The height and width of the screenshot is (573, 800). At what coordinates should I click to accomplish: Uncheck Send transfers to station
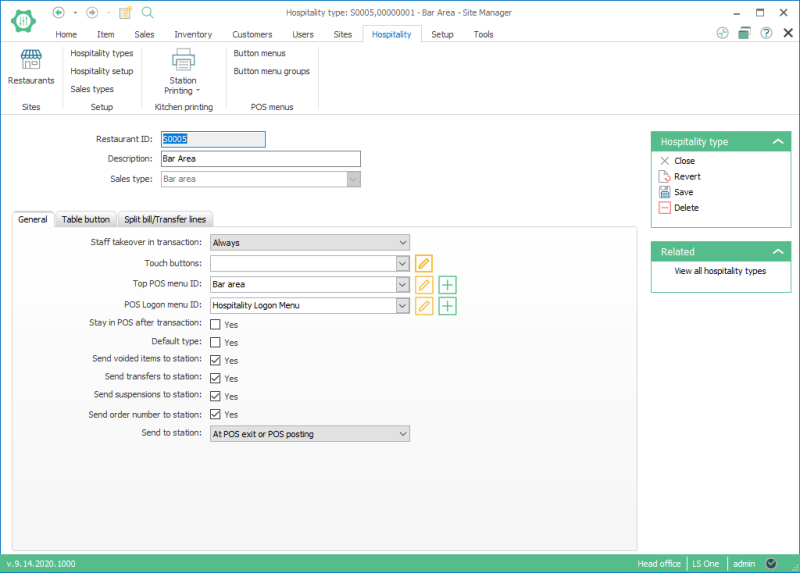[215, 378]
